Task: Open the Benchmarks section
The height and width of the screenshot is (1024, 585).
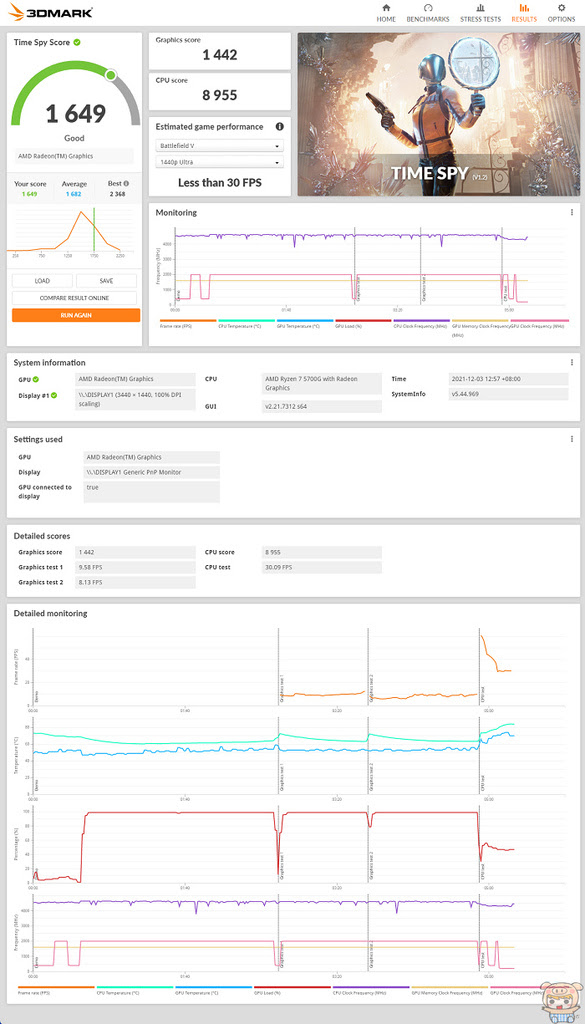Action: point(428,13)
